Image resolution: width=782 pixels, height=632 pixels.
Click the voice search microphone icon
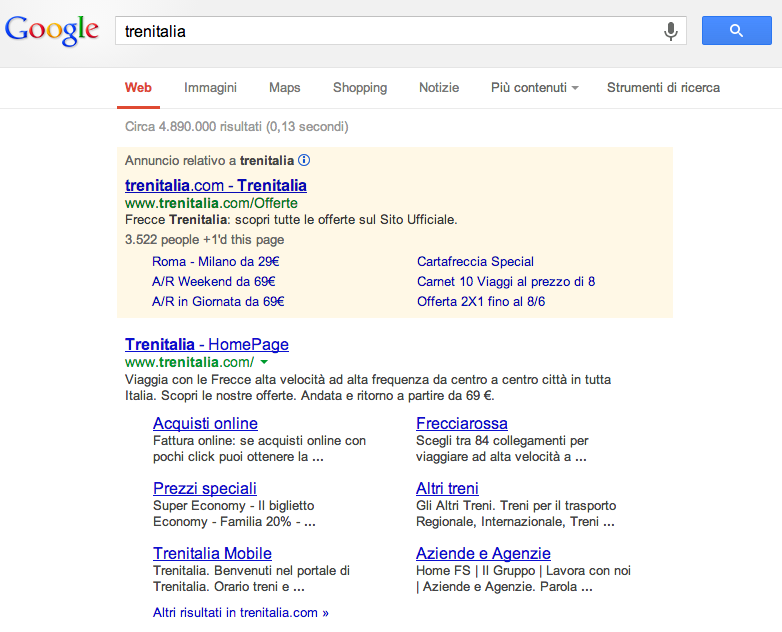pyautogui.click(x=671, y=31)
